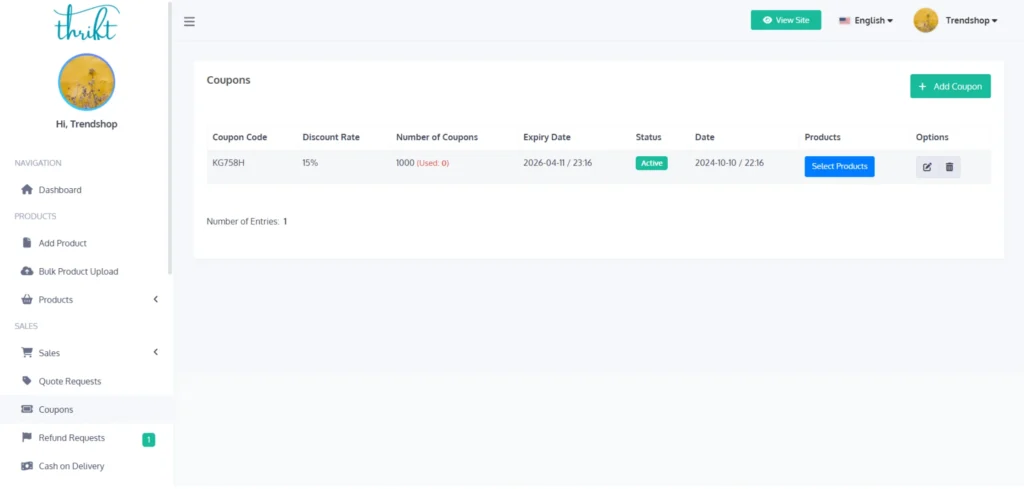Click the Bulk Product Upload cloud icon
This screenshot has width=1024, height=489.
tap(27, 271)
